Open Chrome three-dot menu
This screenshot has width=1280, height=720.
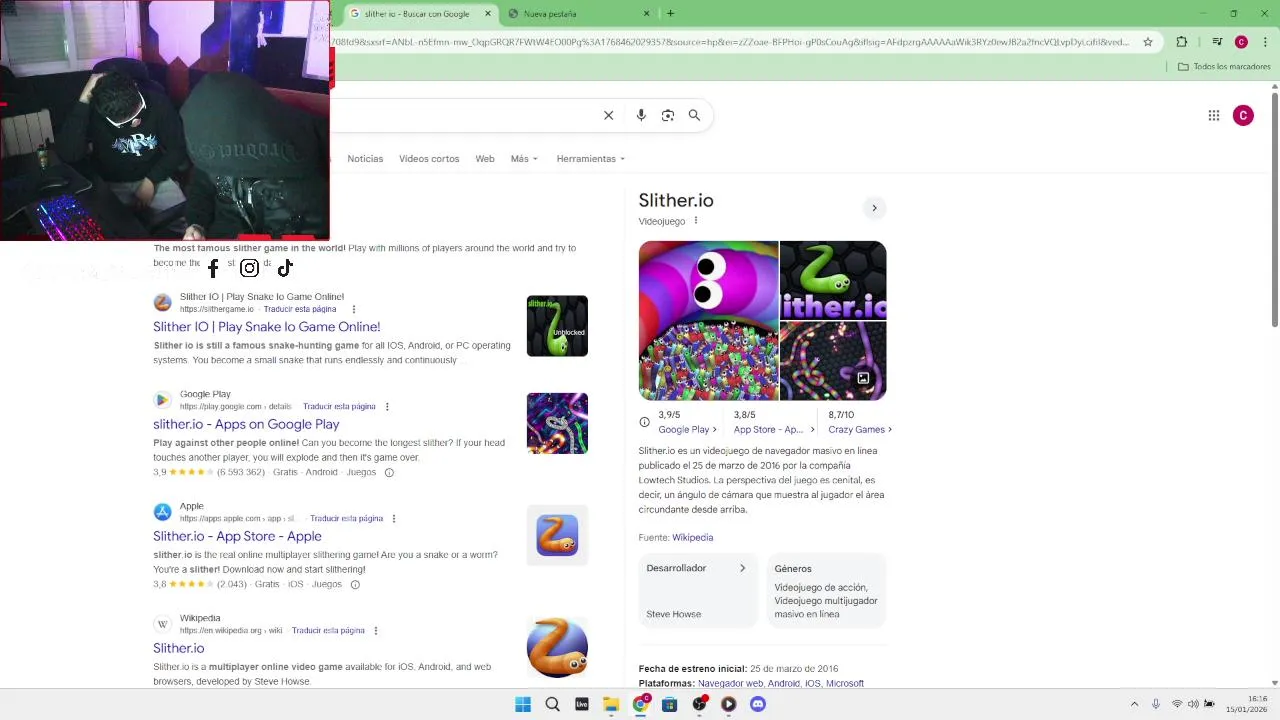(x=1265, y=42)
